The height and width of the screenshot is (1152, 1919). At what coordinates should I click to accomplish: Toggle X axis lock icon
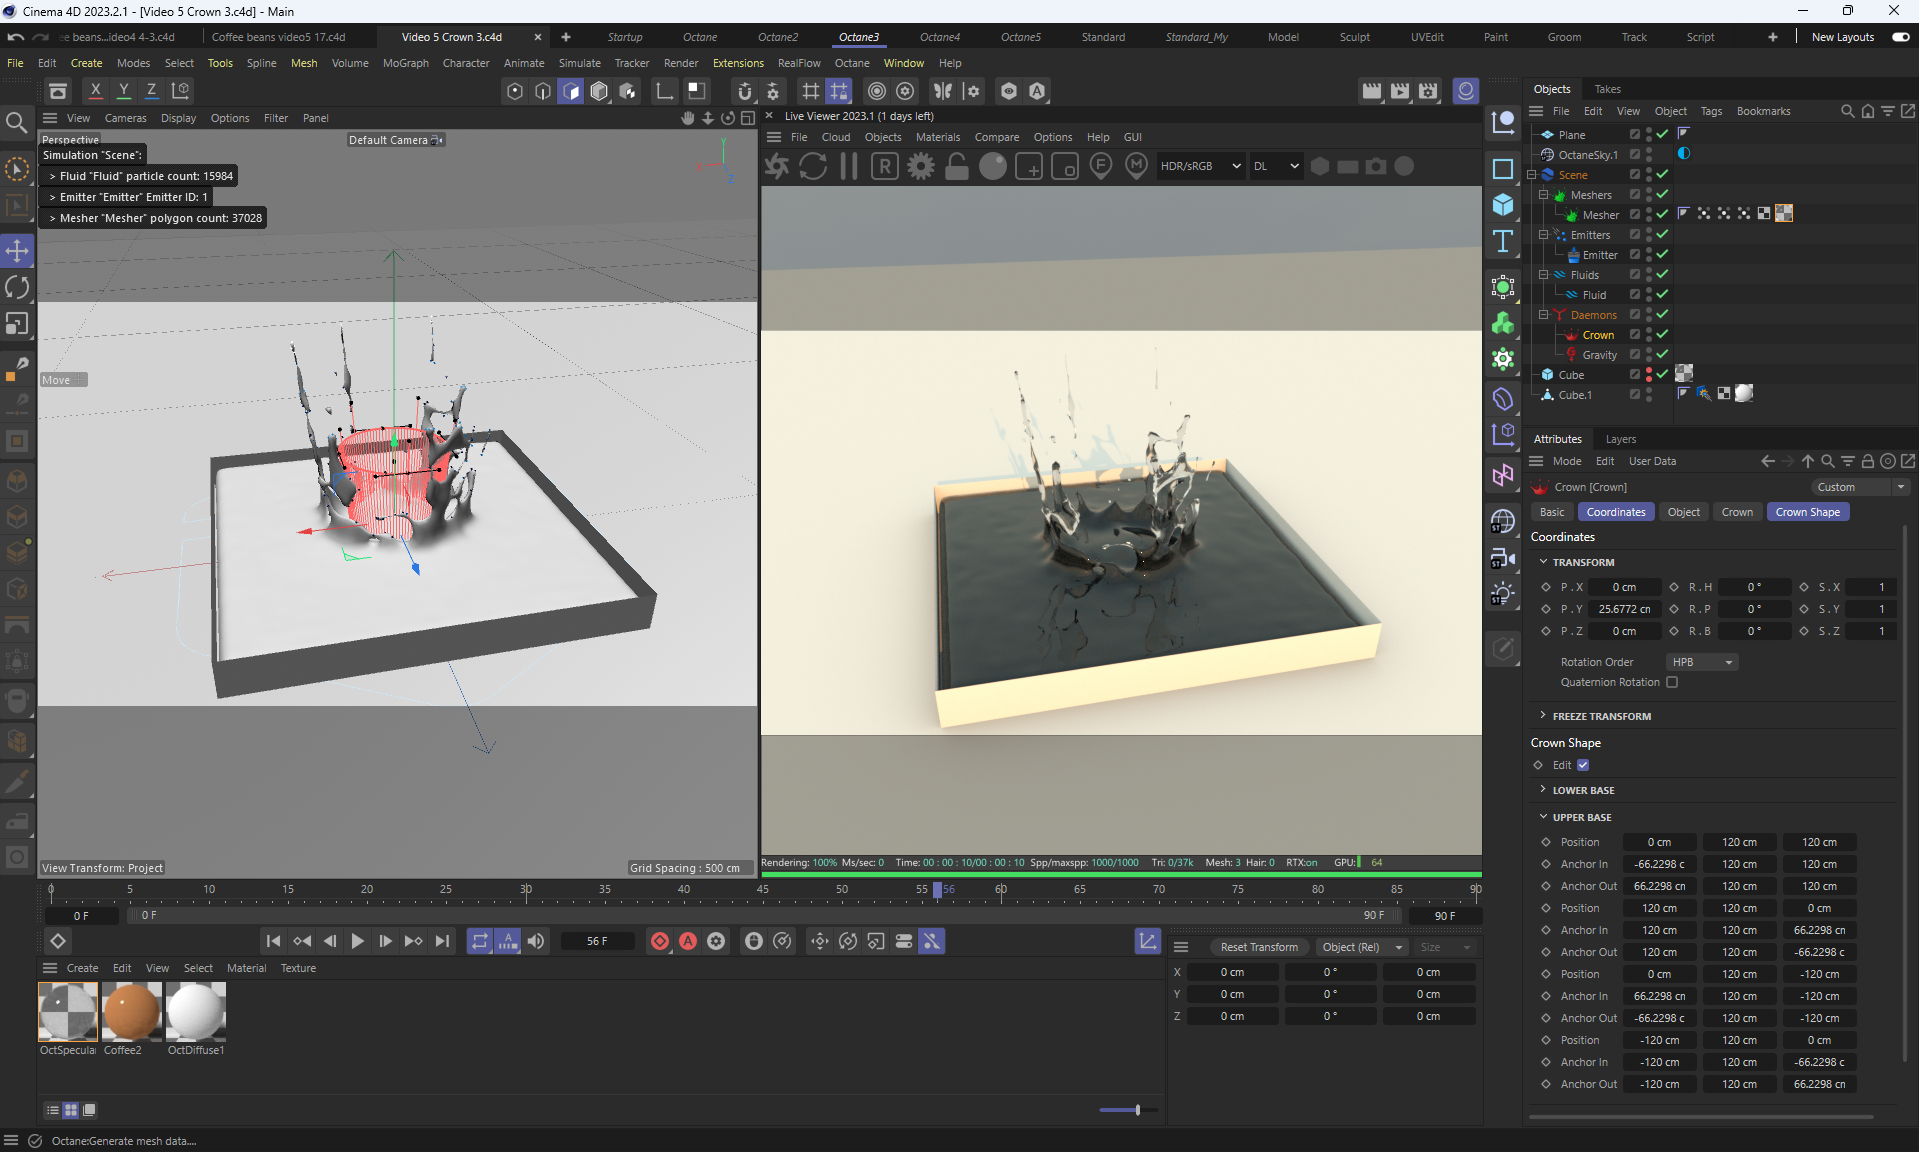(96, 91)
